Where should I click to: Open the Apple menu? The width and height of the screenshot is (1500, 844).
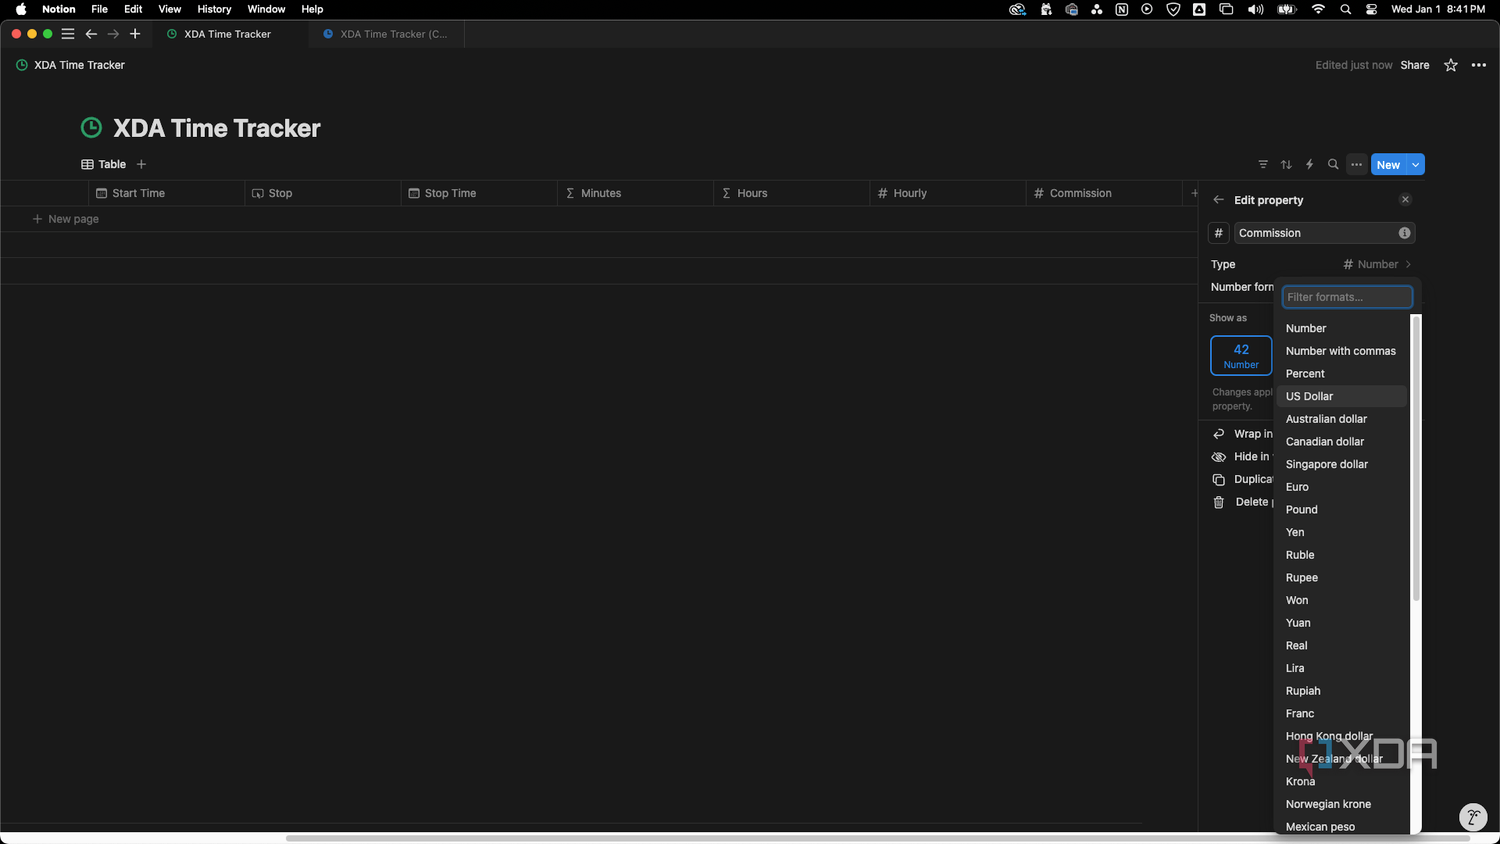tap(21, 9)
